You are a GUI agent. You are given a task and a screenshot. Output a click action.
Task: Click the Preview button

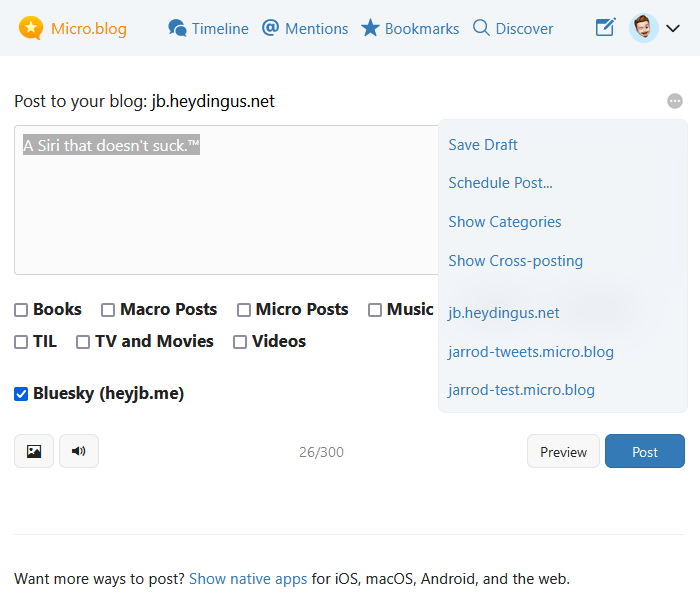tap(563, 451)
